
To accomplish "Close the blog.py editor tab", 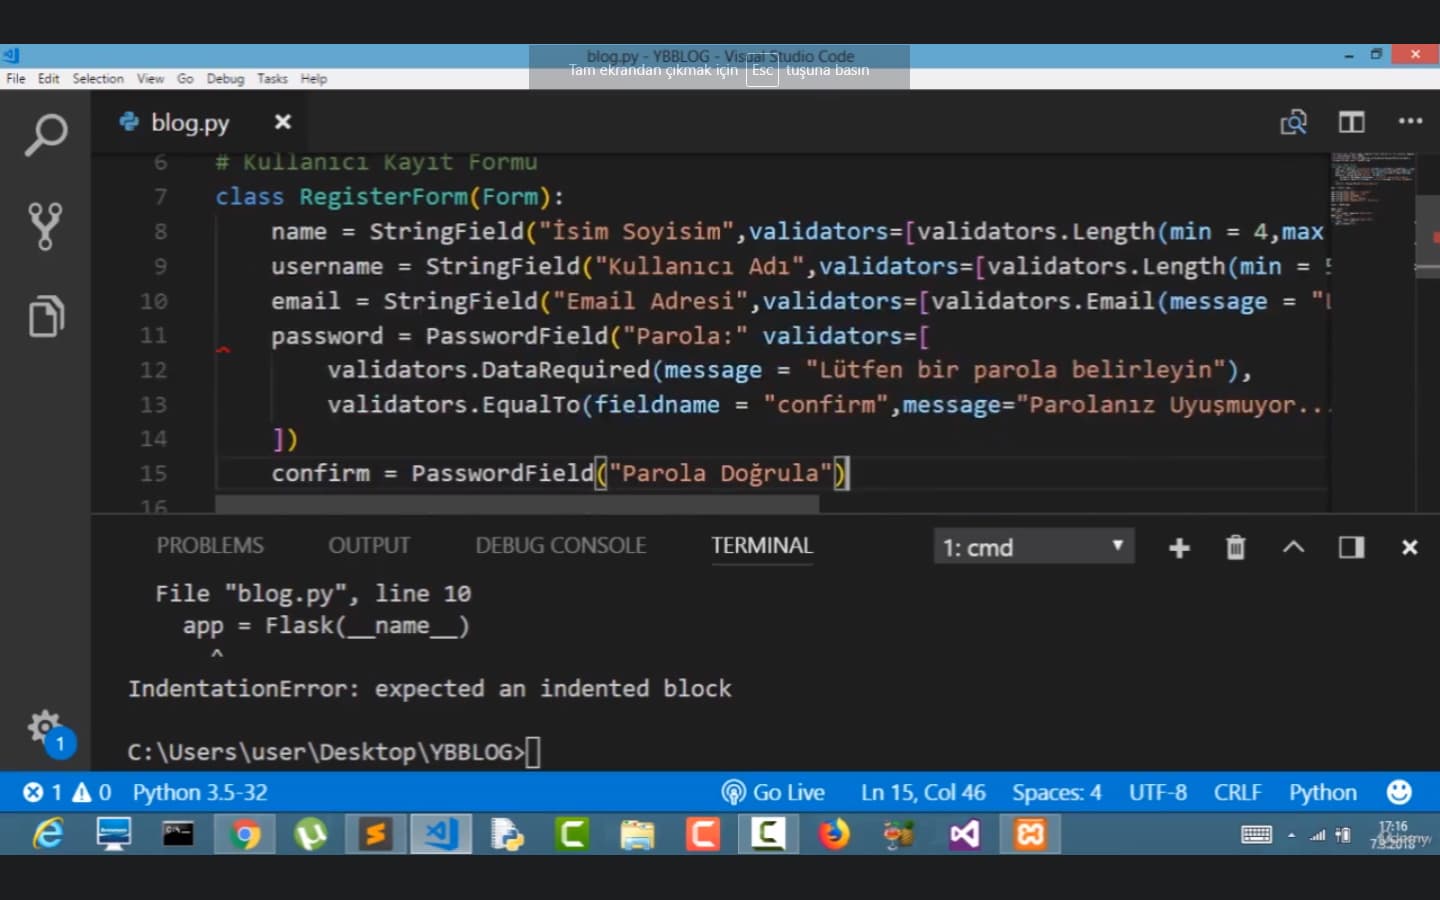I will (283, 122).
